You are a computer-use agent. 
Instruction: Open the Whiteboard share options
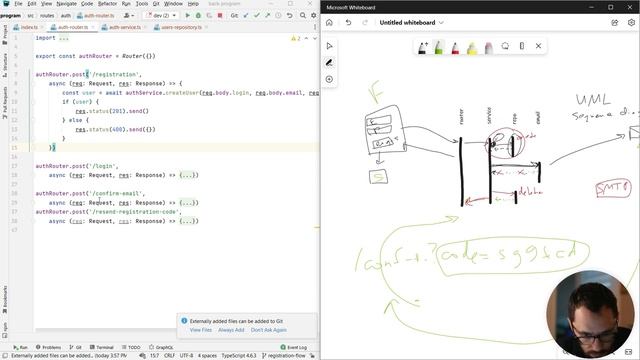click(615, 22)
